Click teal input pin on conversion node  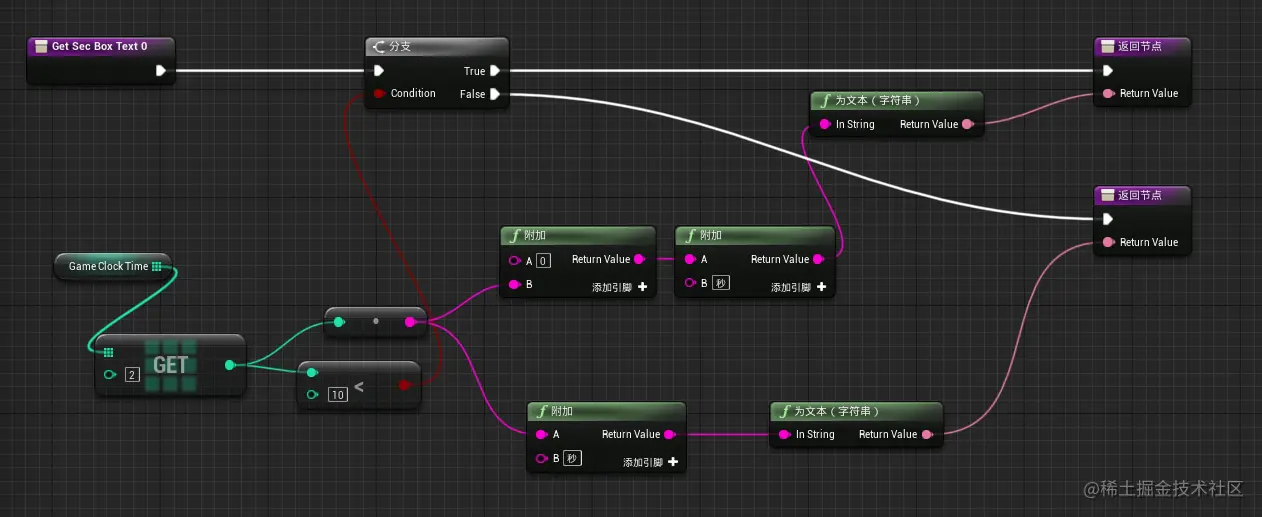click(x=339, y=322)
